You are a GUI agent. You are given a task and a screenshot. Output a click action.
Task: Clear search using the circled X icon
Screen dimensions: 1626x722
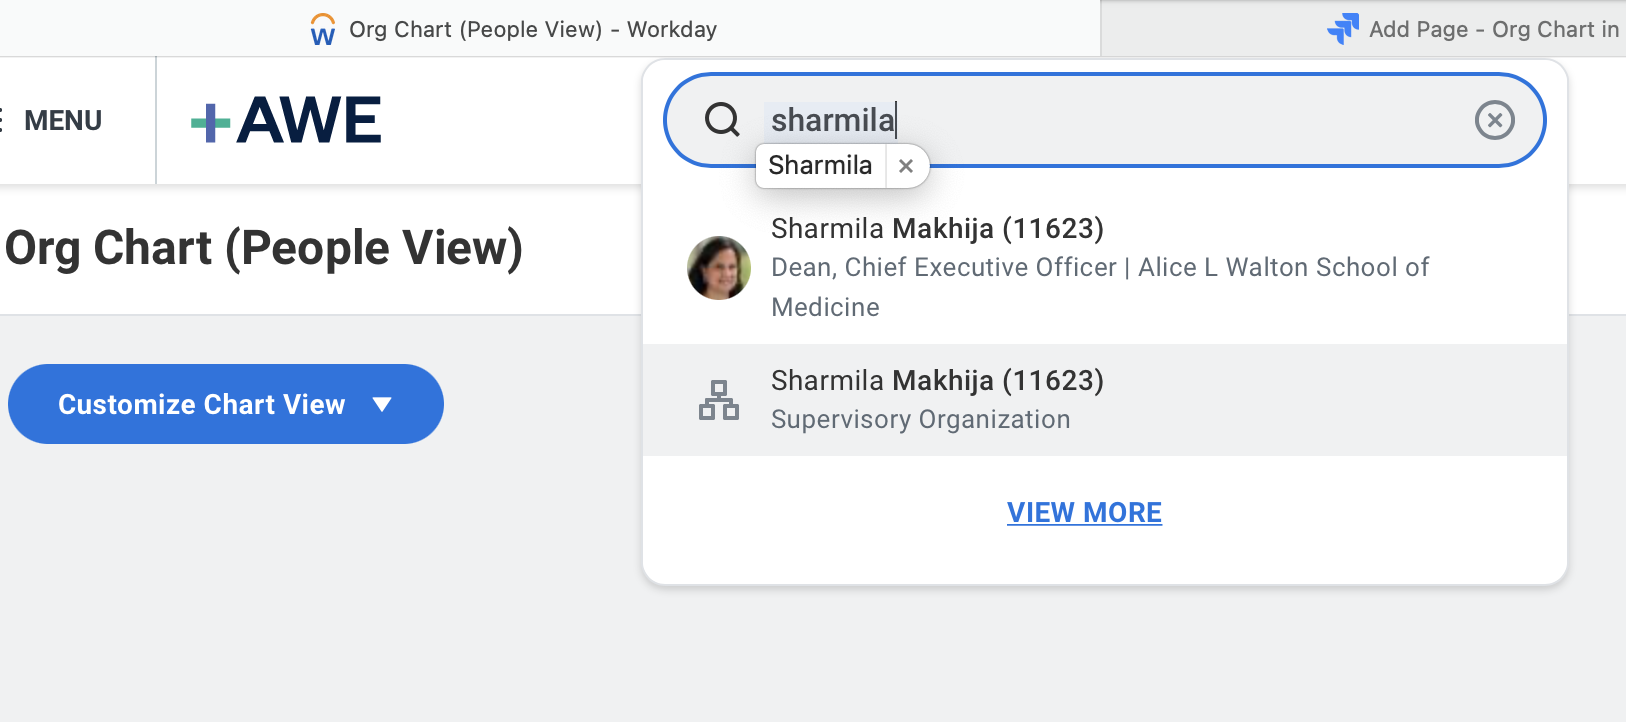(x=1494, y=120)
